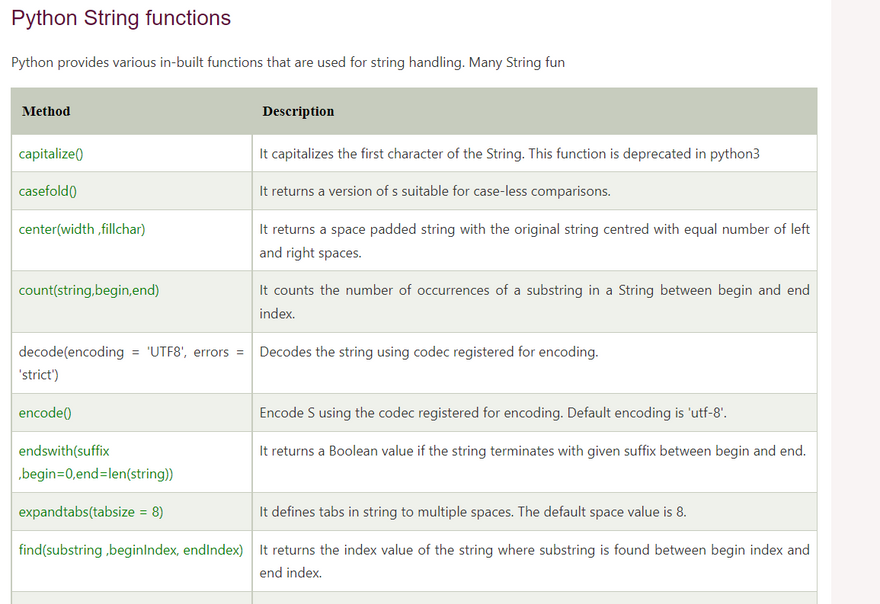This screenshot has height=604, width=880.
Task: Click the space padded string description
Action: [534, 240]
